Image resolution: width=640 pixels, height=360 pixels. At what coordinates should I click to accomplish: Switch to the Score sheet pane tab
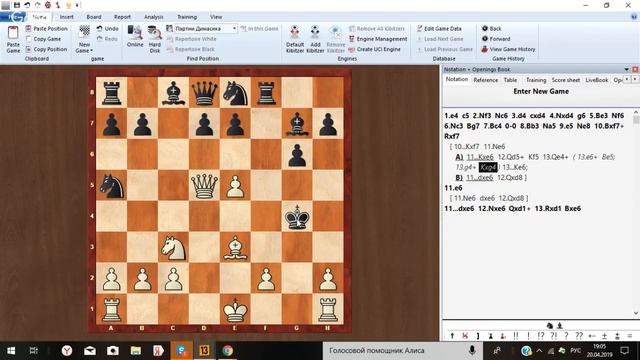point(566,80)
